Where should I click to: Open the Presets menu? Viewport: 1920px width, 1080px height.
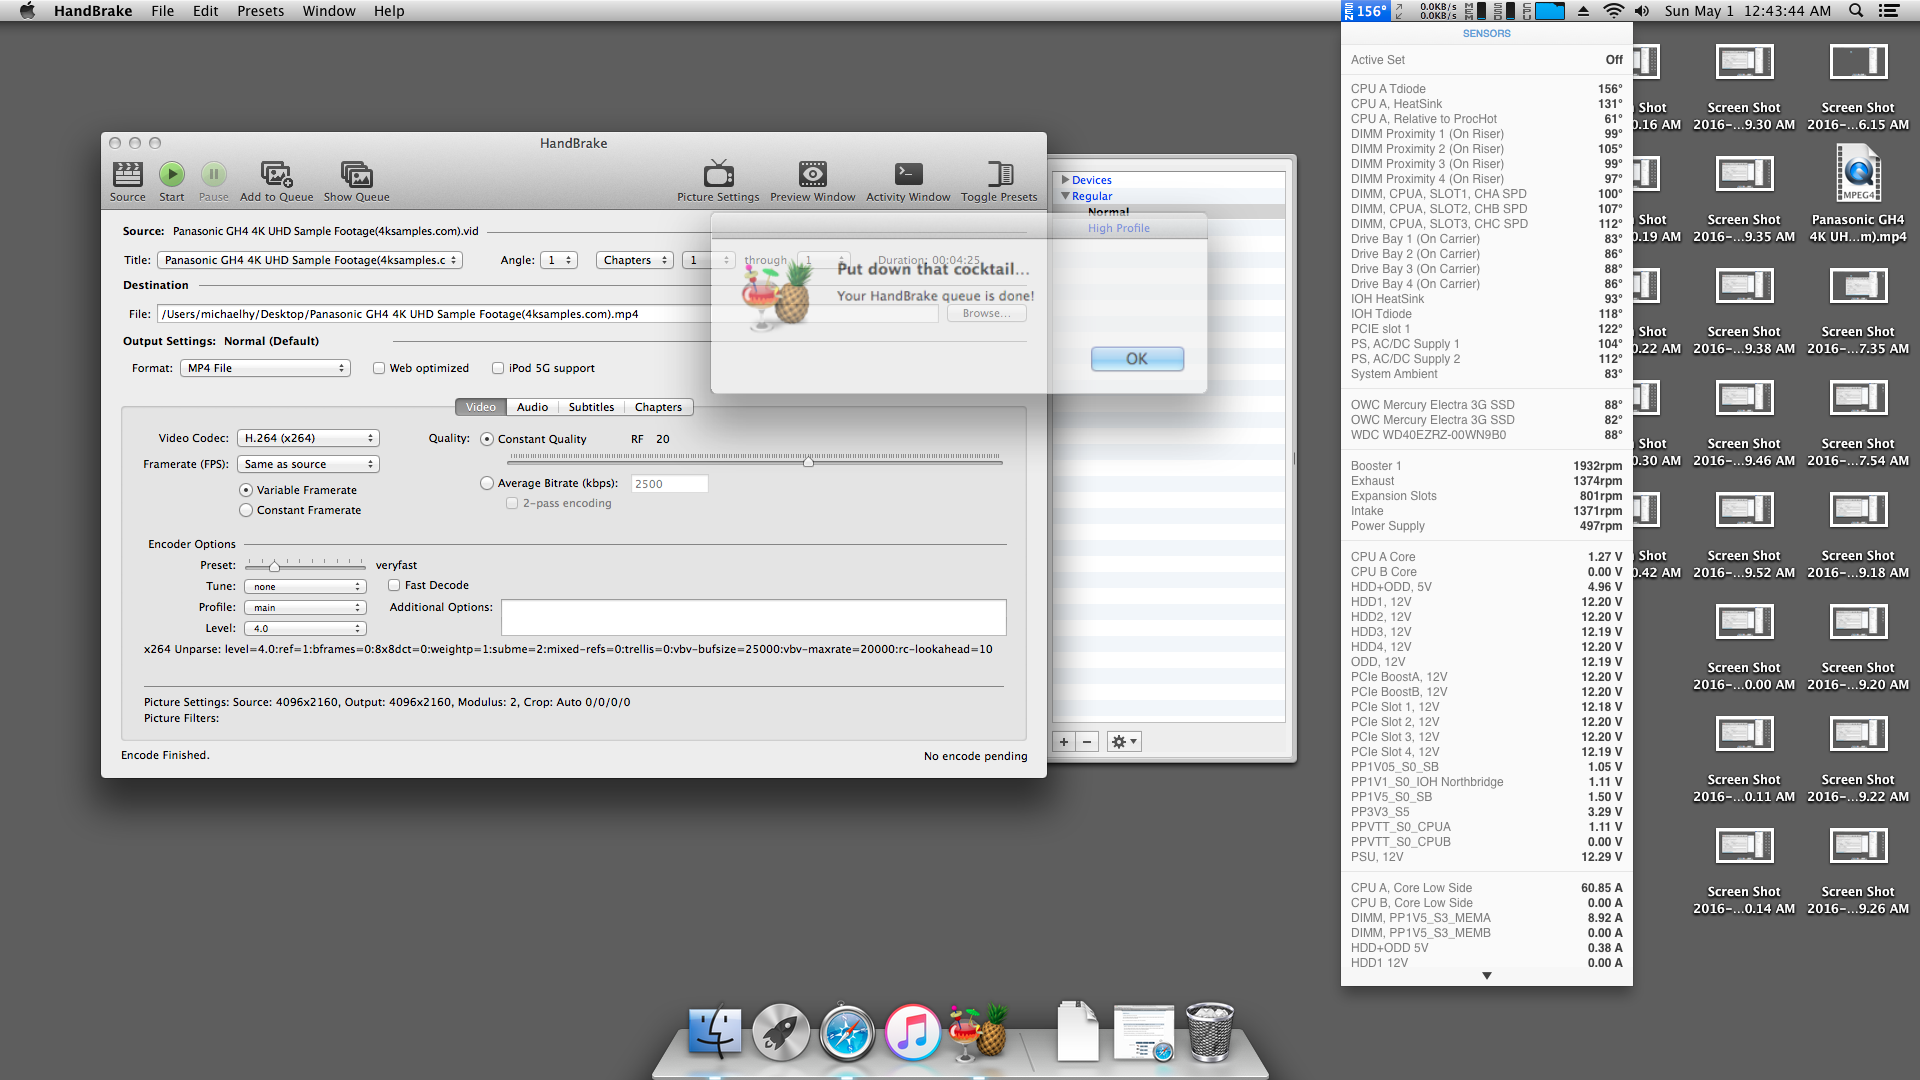[260, 11]
